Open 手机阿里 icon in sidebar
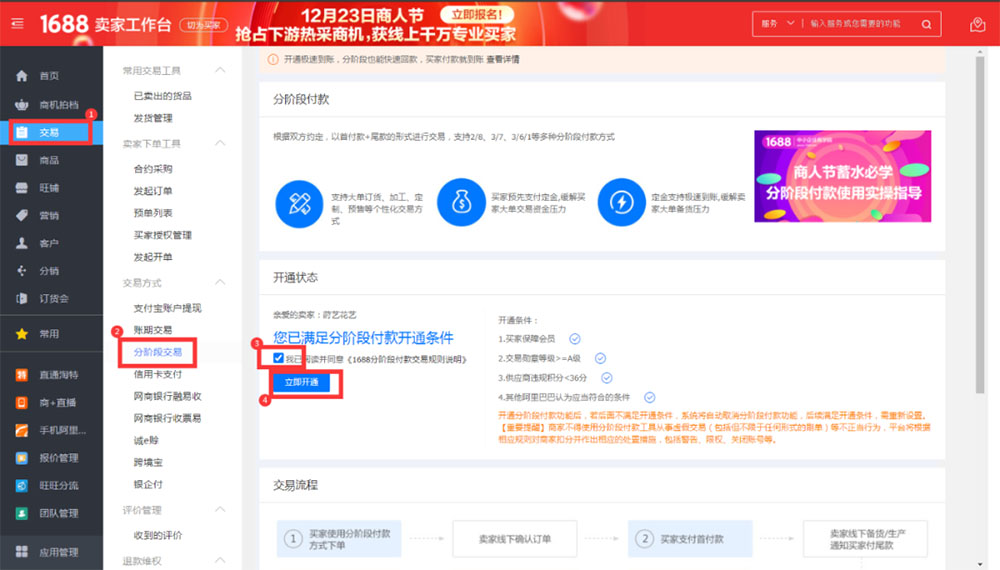 [x=22, y=430]
